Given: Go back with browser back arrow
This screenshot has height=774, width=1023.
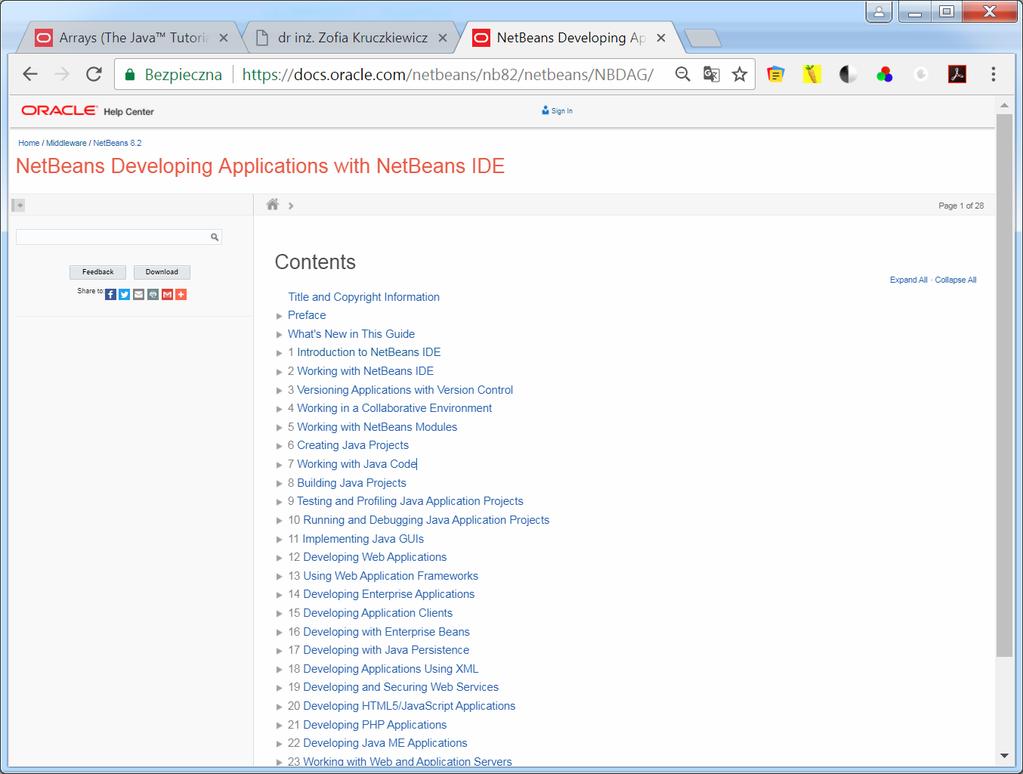Looking at the screenshot, I should pos(30,74).
